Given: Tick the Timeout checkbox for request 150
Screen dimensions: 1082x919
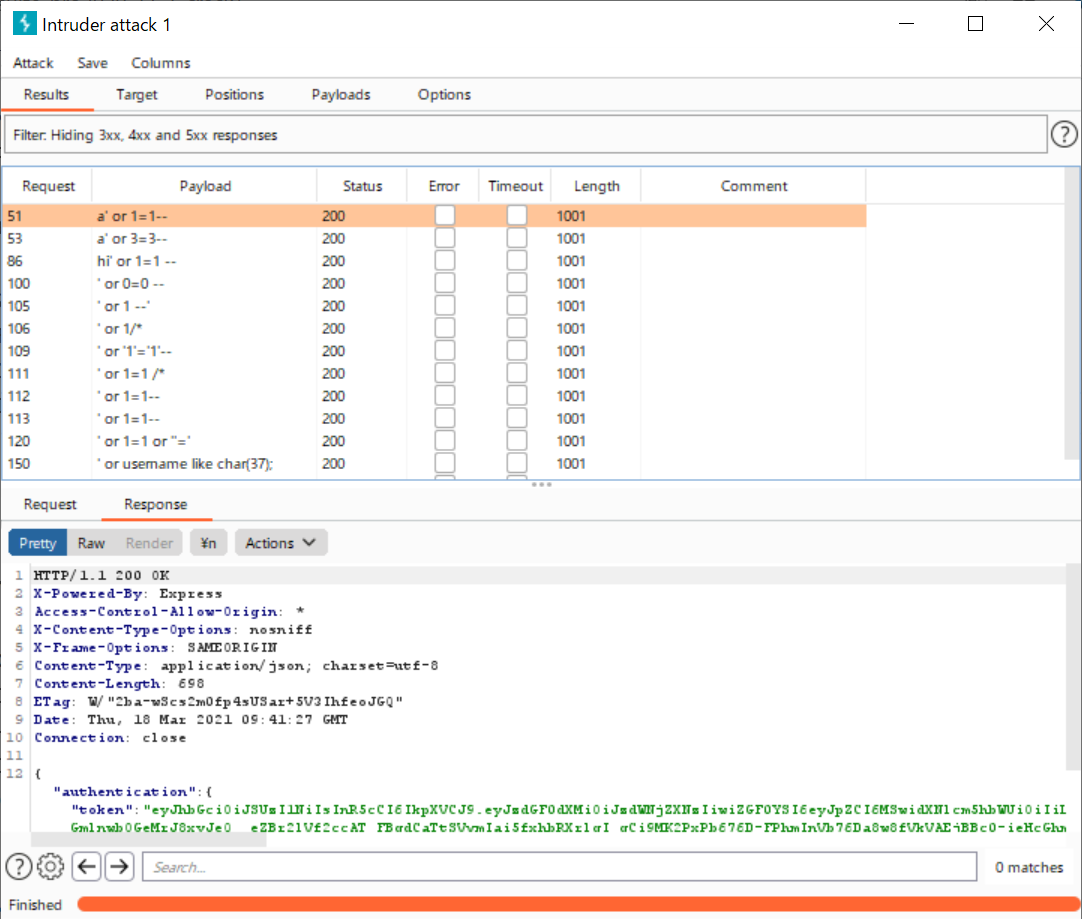Looking at the screenshot, I should click(516, 464).
